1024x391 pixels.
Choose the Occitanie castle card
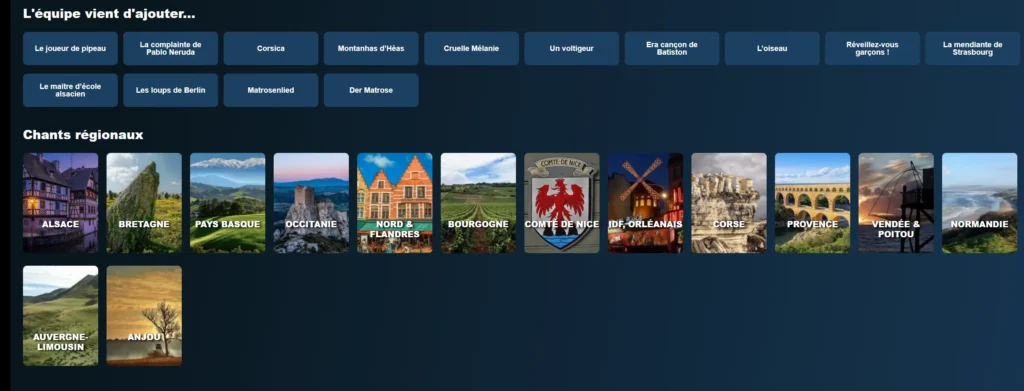click(312, 203)
